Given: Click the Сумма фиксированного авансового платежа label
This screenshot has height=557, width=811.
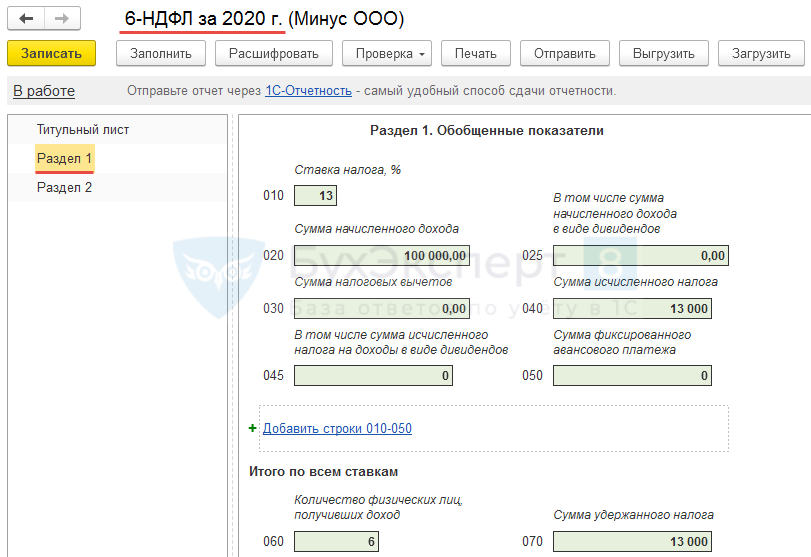Looking at the screenshot, I should [622, 342].
